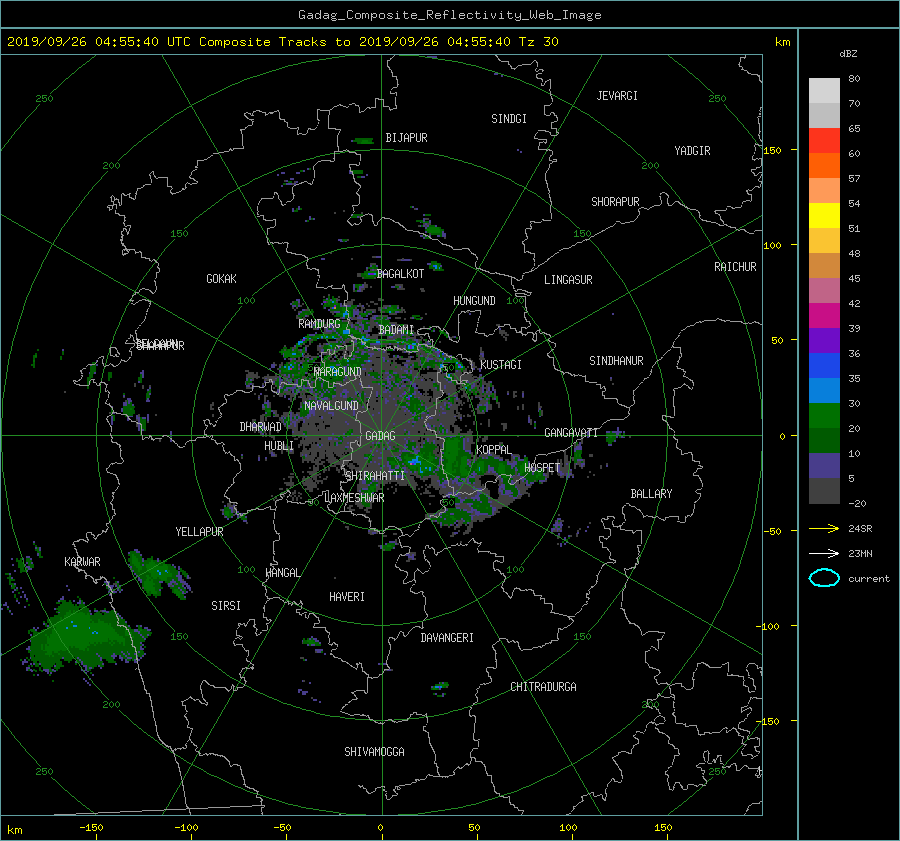Image resolution: width=900 pixels, height=841 pixels.
Task: Click the LAXMESHWAR city label
Action: (x=354, y=498)
